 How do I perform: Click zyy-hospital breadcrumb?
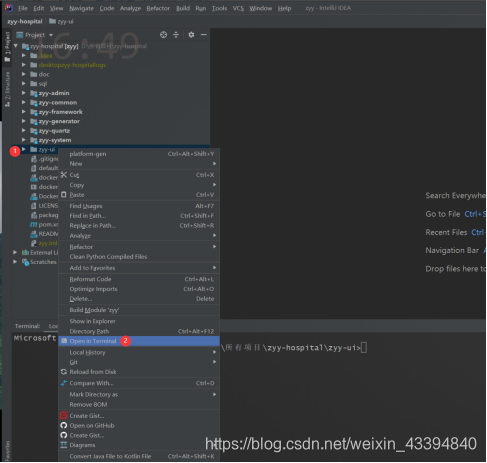(25, 21)
